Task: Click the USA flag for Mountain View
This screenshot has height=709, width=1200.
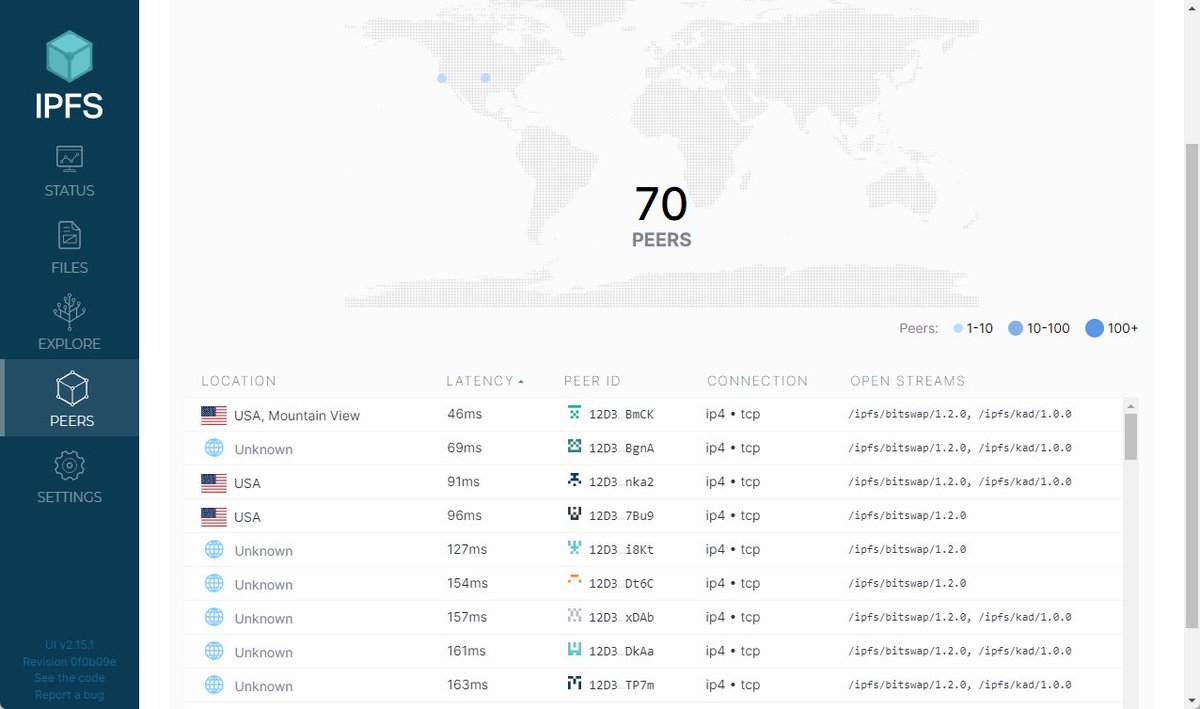Action: click(214, 415)
